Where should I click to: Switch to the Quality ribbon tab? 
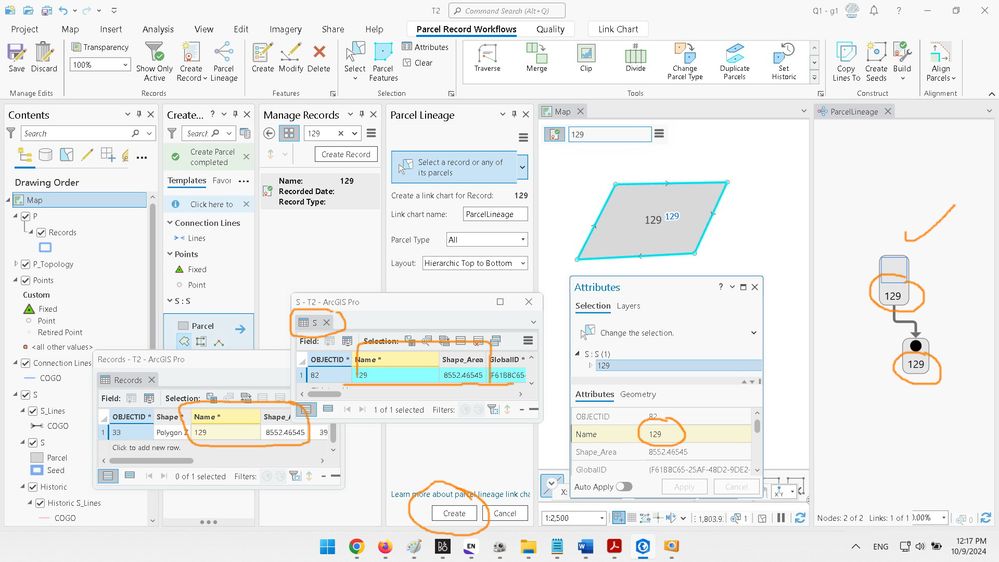click(x=550, y=29)
